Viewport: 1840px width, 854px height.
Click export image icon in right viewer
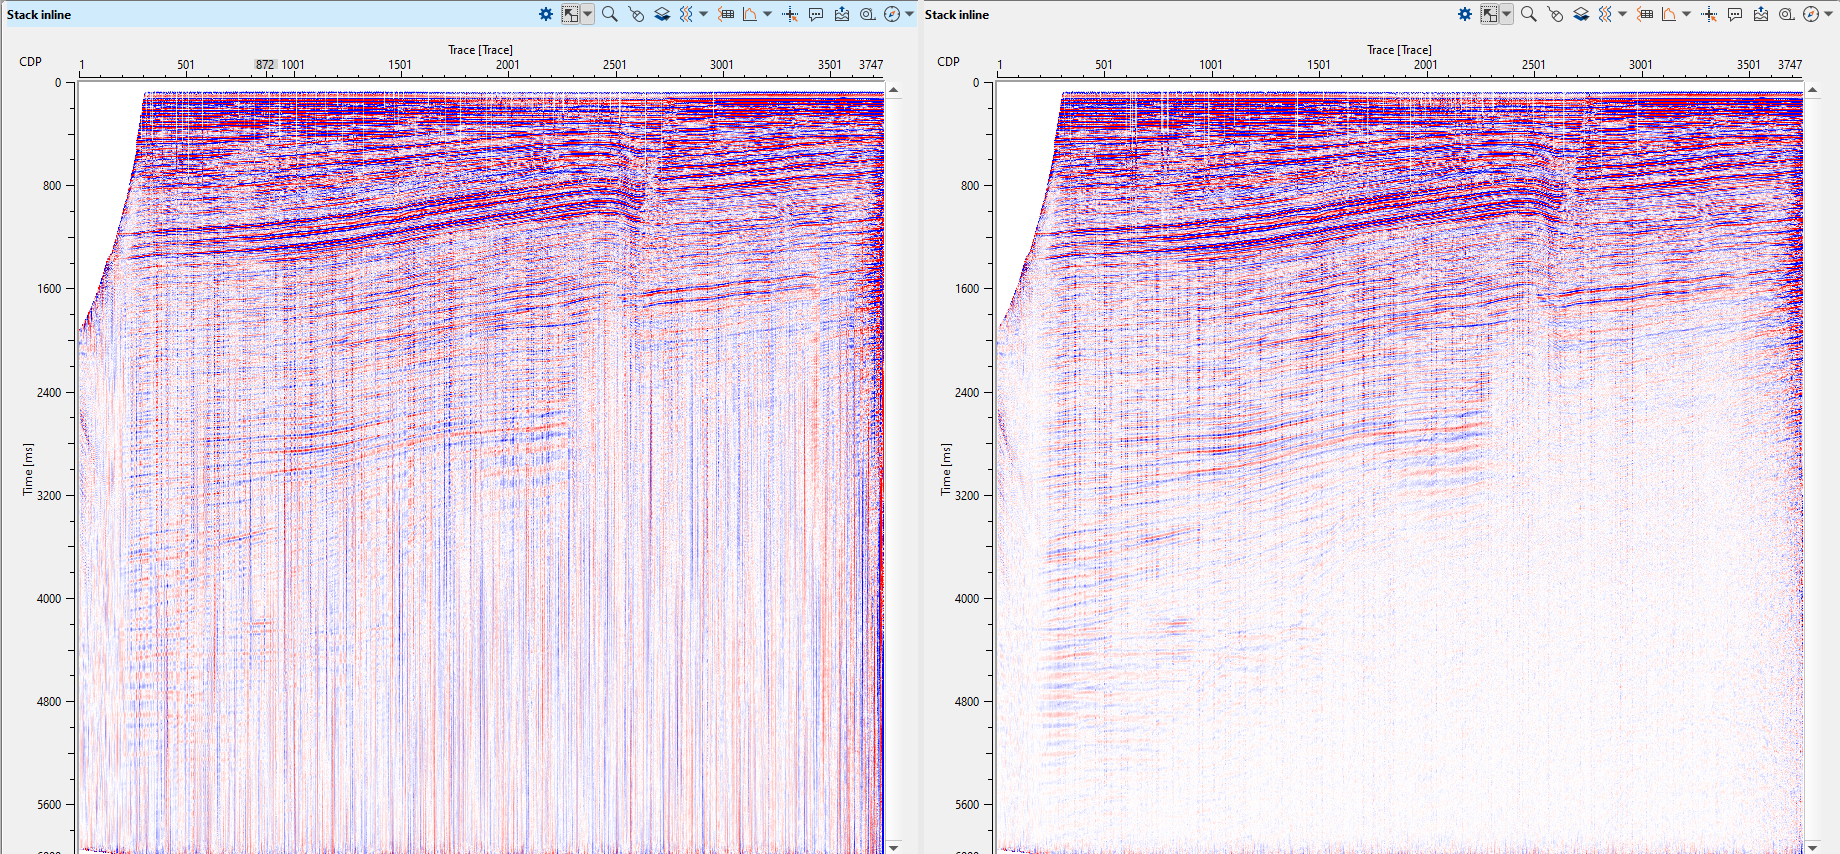tap(1761, 14)
